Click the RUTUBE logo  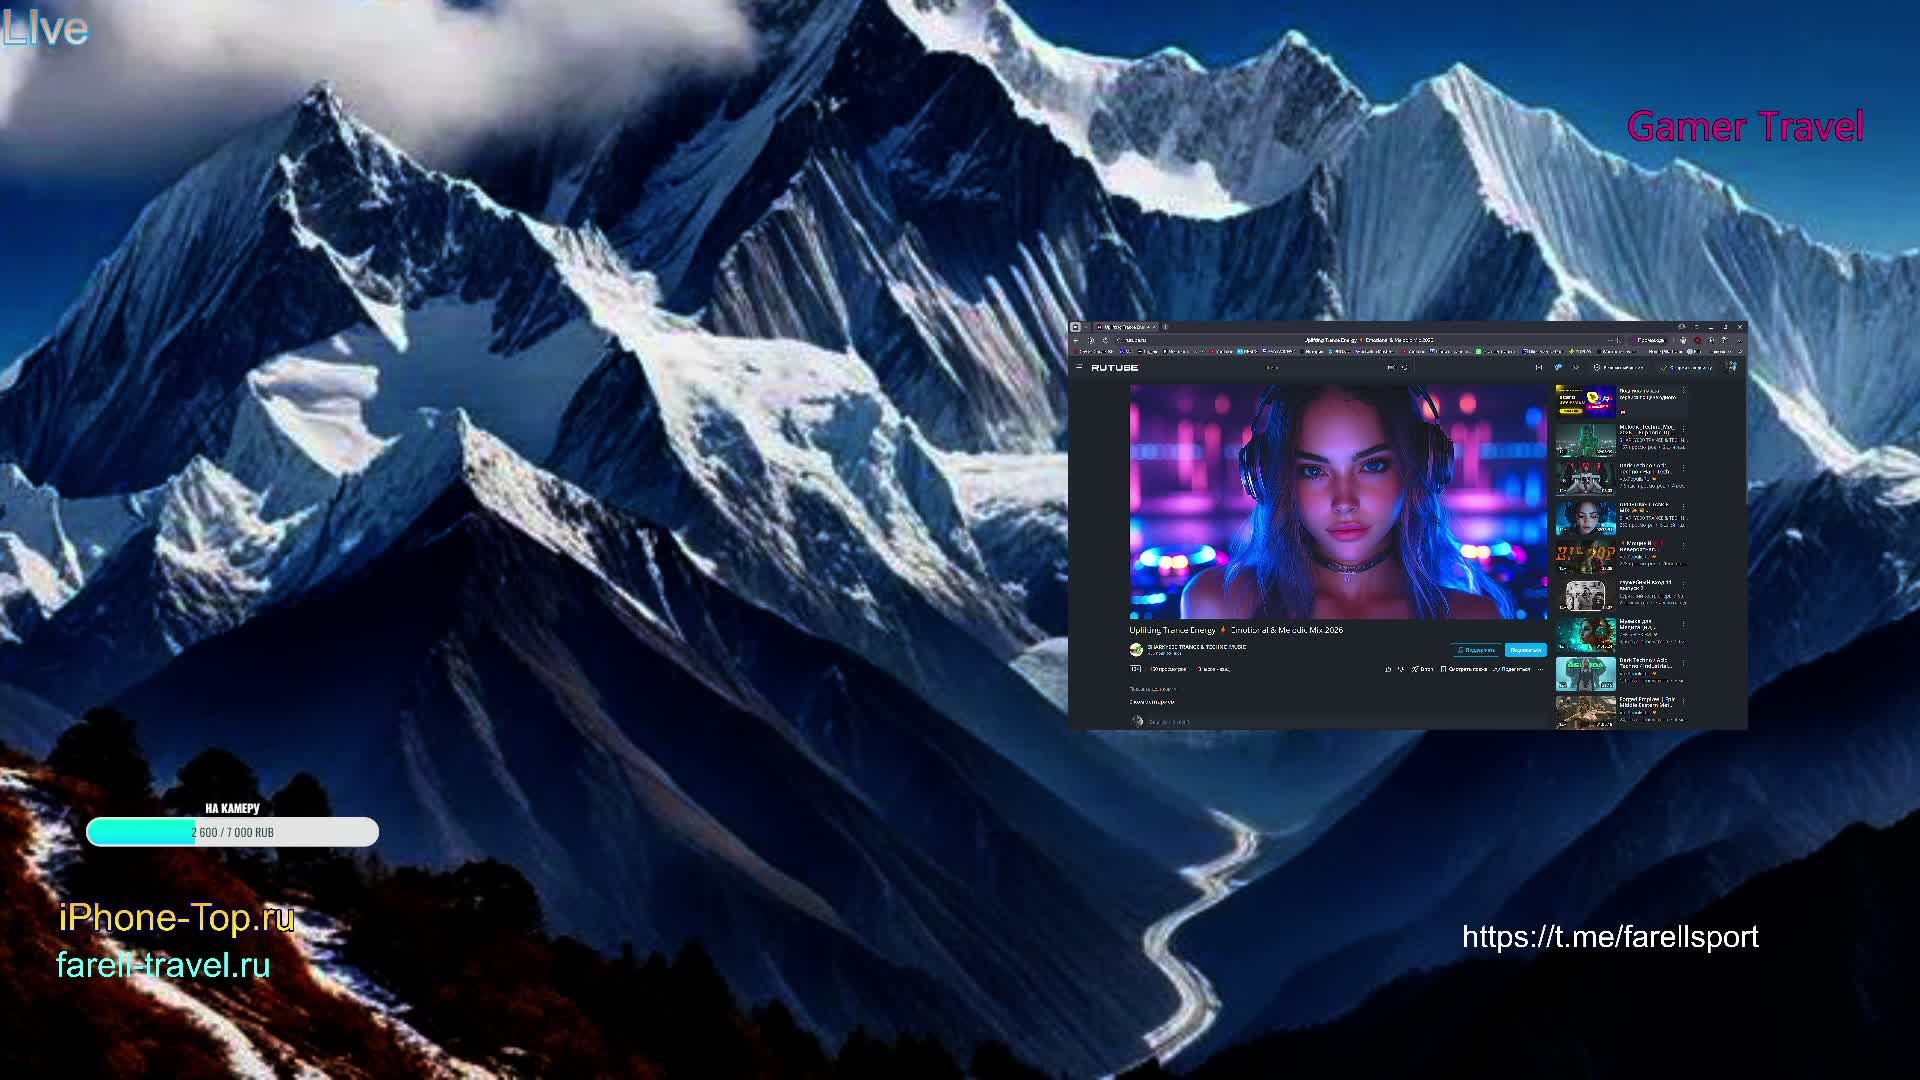coord(1114,367)
